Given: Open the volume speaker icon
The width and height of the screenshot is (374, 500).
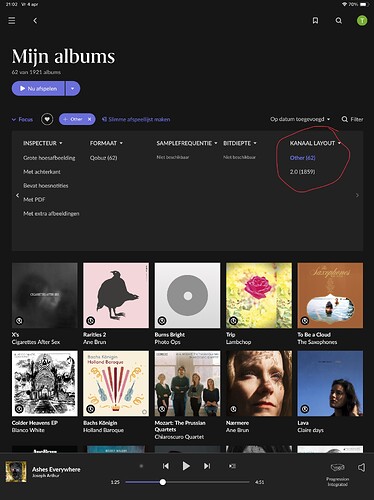Looking at the screenshot, I should 362,467.
